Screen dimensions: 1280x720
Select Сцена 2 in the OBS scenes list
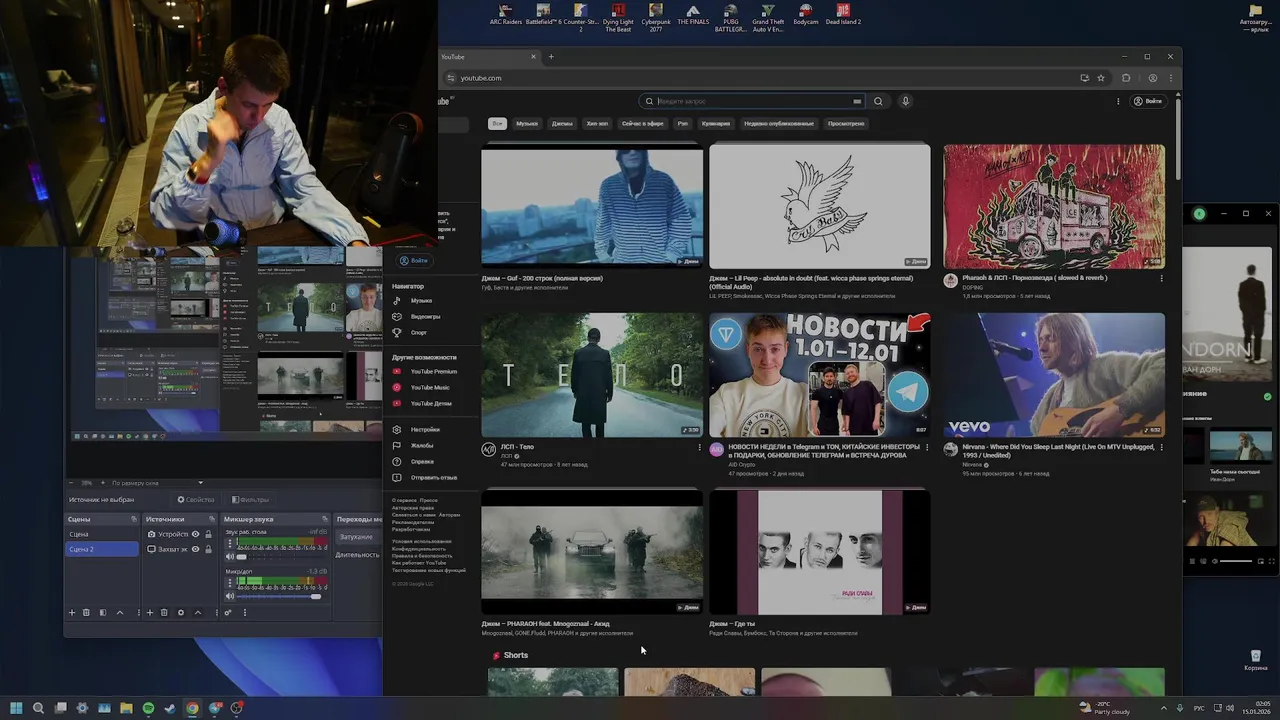100,549
